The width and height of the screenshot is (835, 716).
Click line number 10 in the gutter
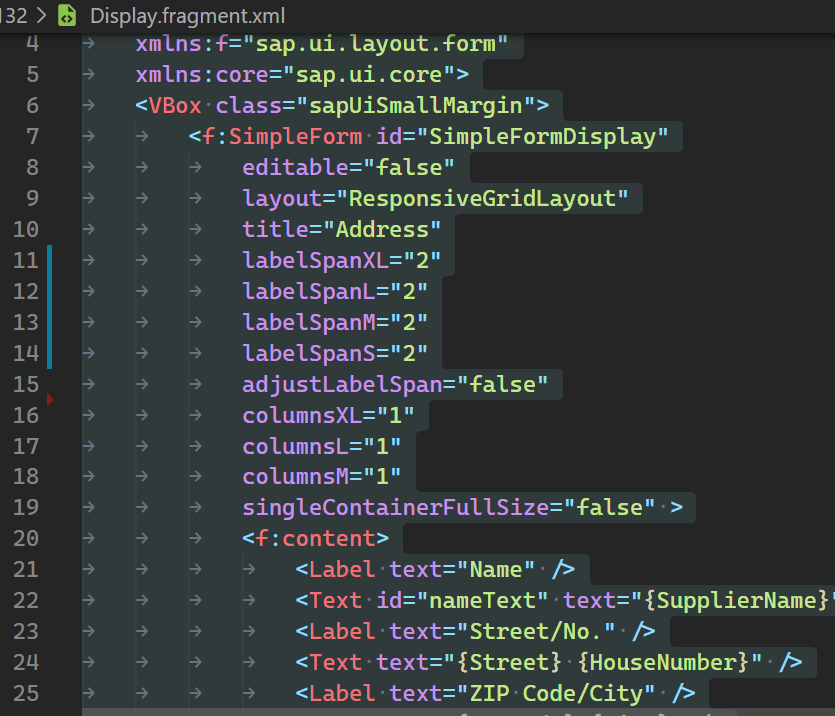click(26, 229)
